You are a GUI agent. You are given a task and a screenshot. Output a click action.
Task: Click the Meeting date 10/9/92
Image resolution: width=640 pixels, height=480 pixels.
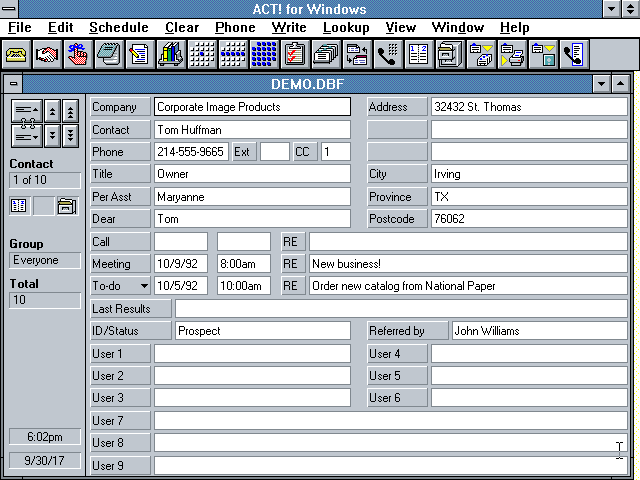tap(181, 264)
